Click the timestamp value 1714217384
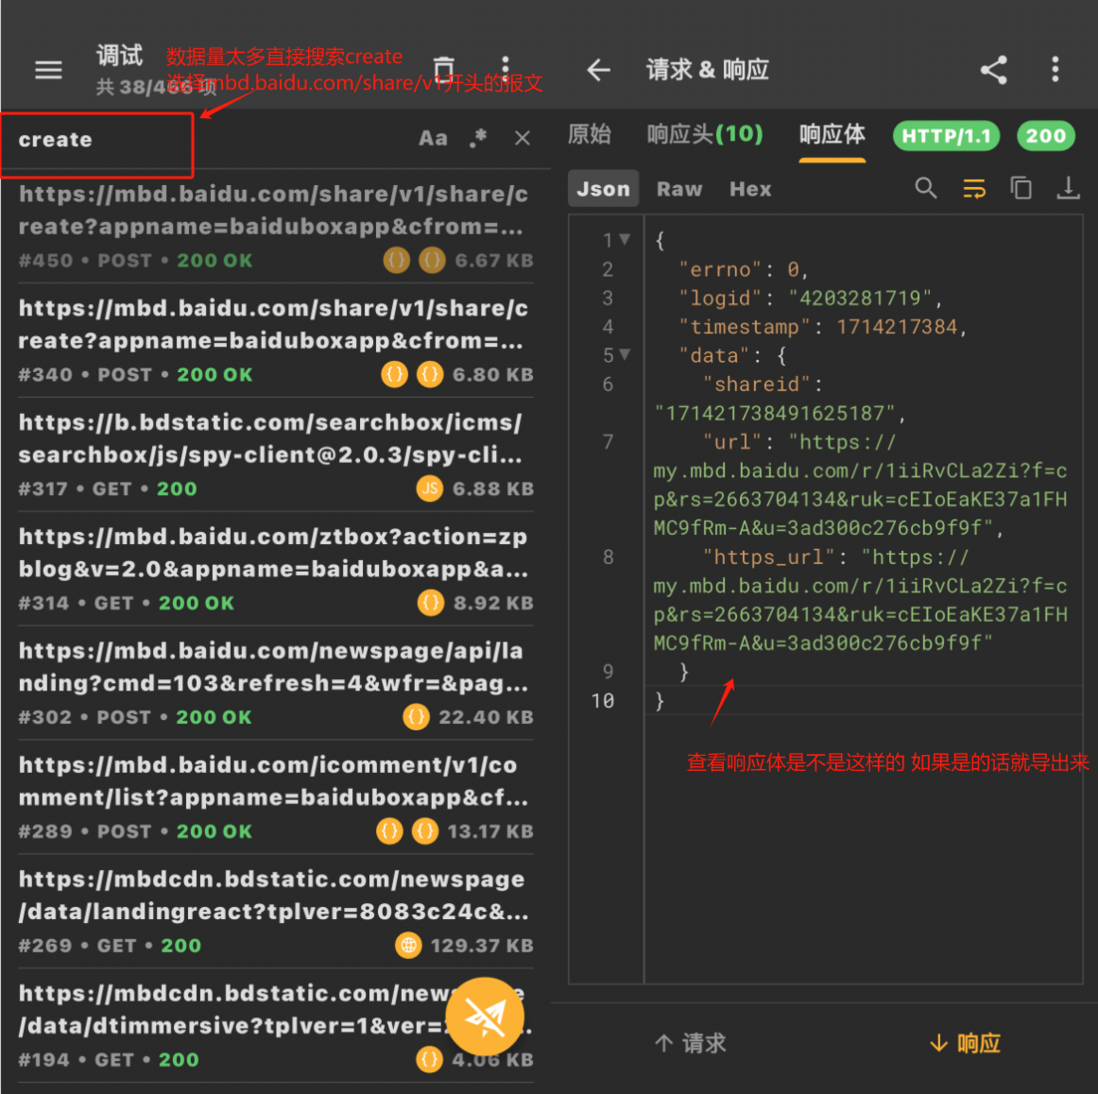Image resolution: width=1098 pixels, height=1094 pixels. (896, 327)
